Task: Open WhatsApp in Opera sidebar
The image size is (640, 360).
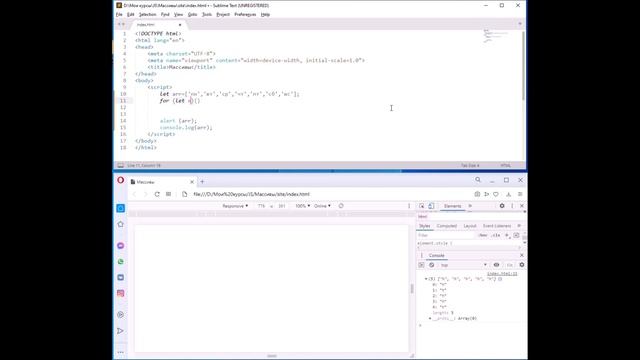Action: pyautogui.click(x=120, y=262)
